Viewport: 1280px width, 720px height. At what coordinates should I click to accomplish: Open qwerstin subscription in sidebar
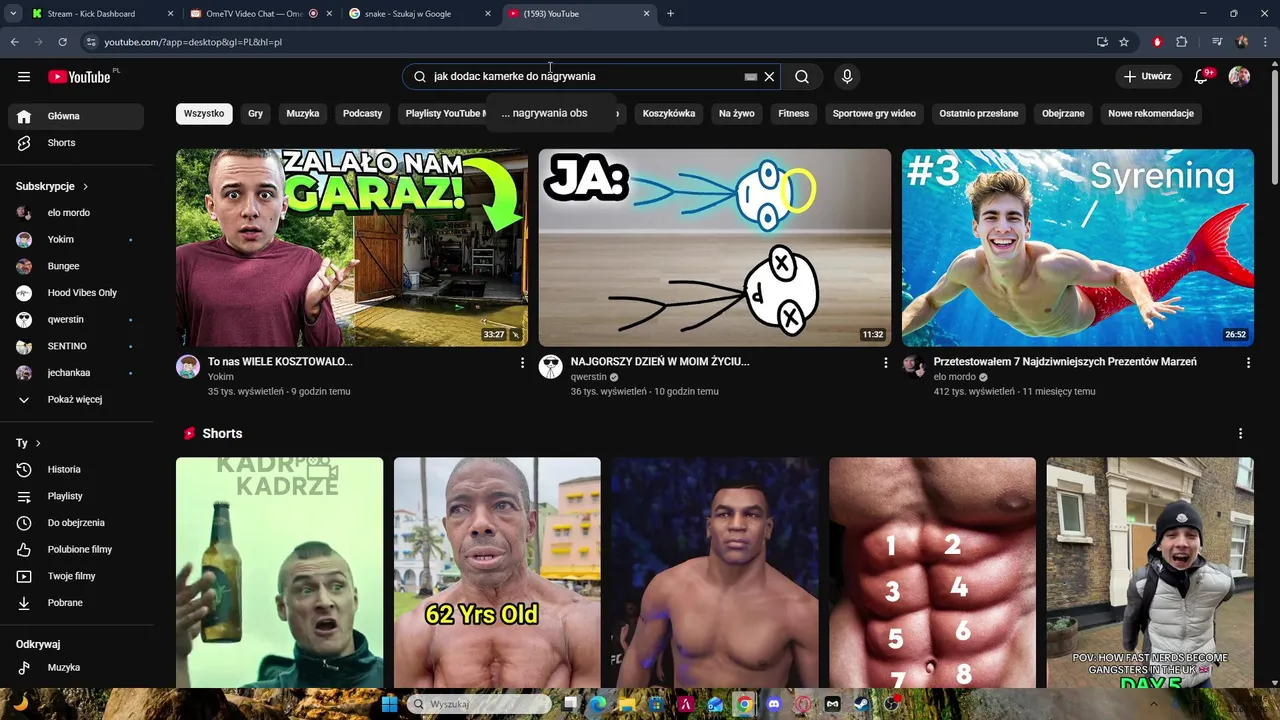click(76, 320)
